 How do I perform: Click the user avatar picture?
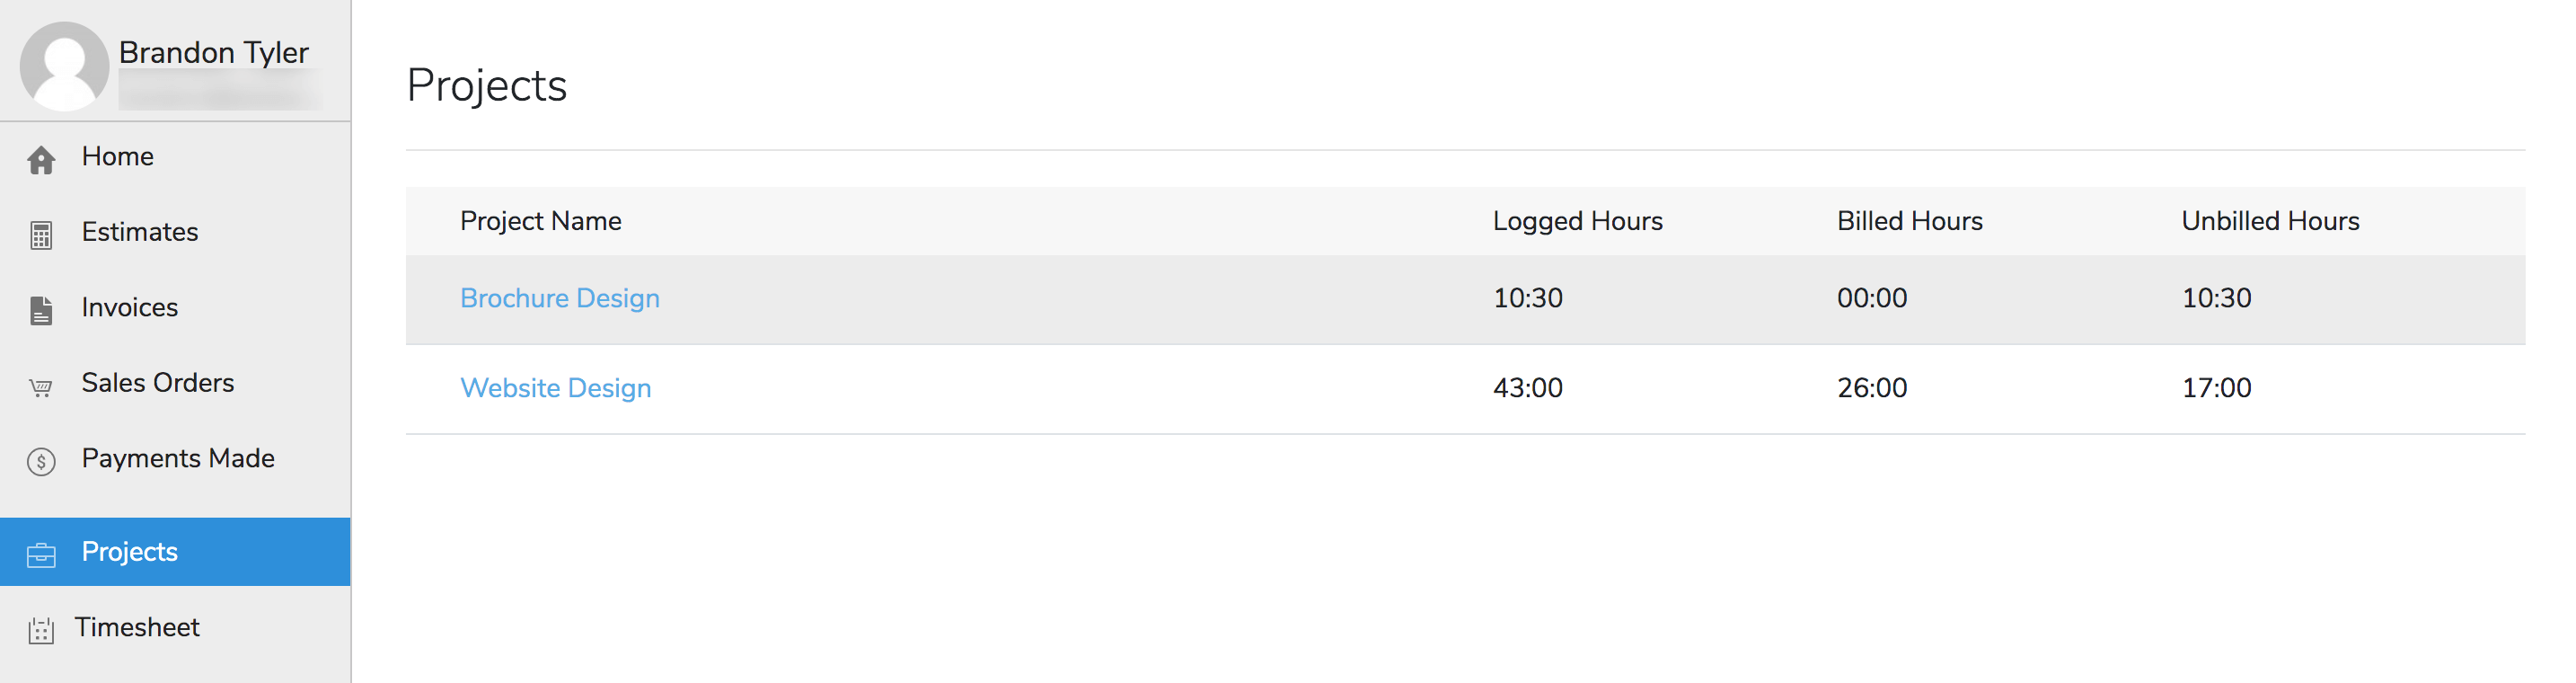(64, 66)
